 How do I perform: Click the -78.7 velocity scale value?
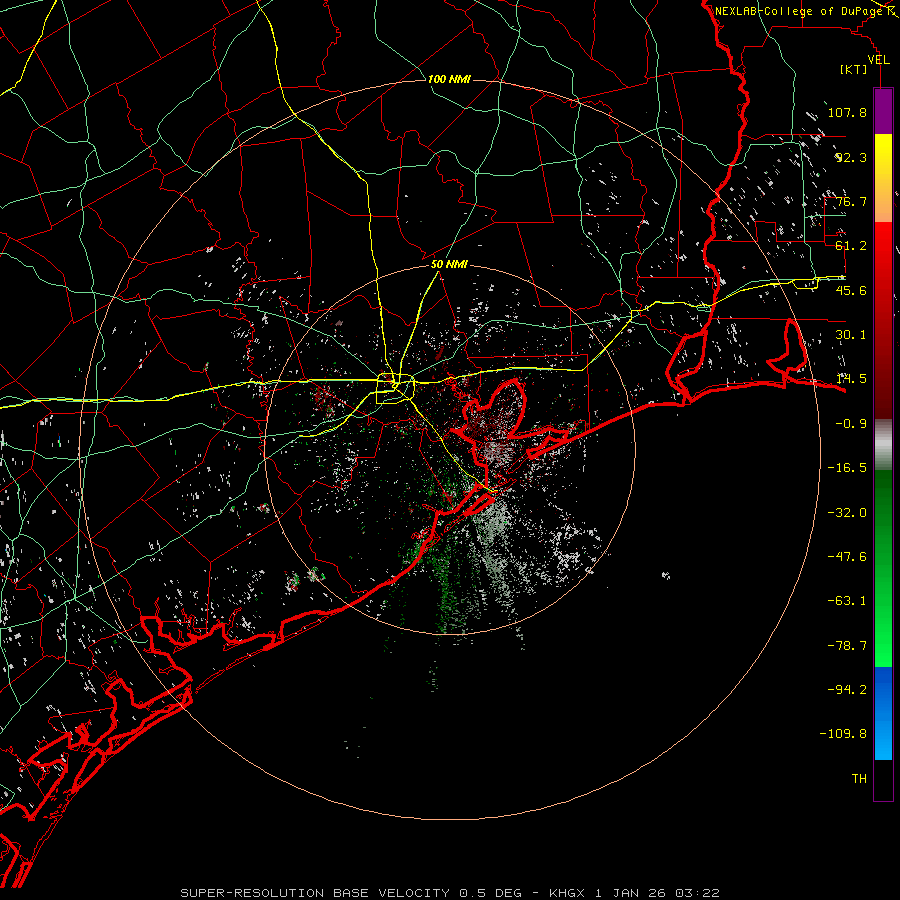coord(847,646)
